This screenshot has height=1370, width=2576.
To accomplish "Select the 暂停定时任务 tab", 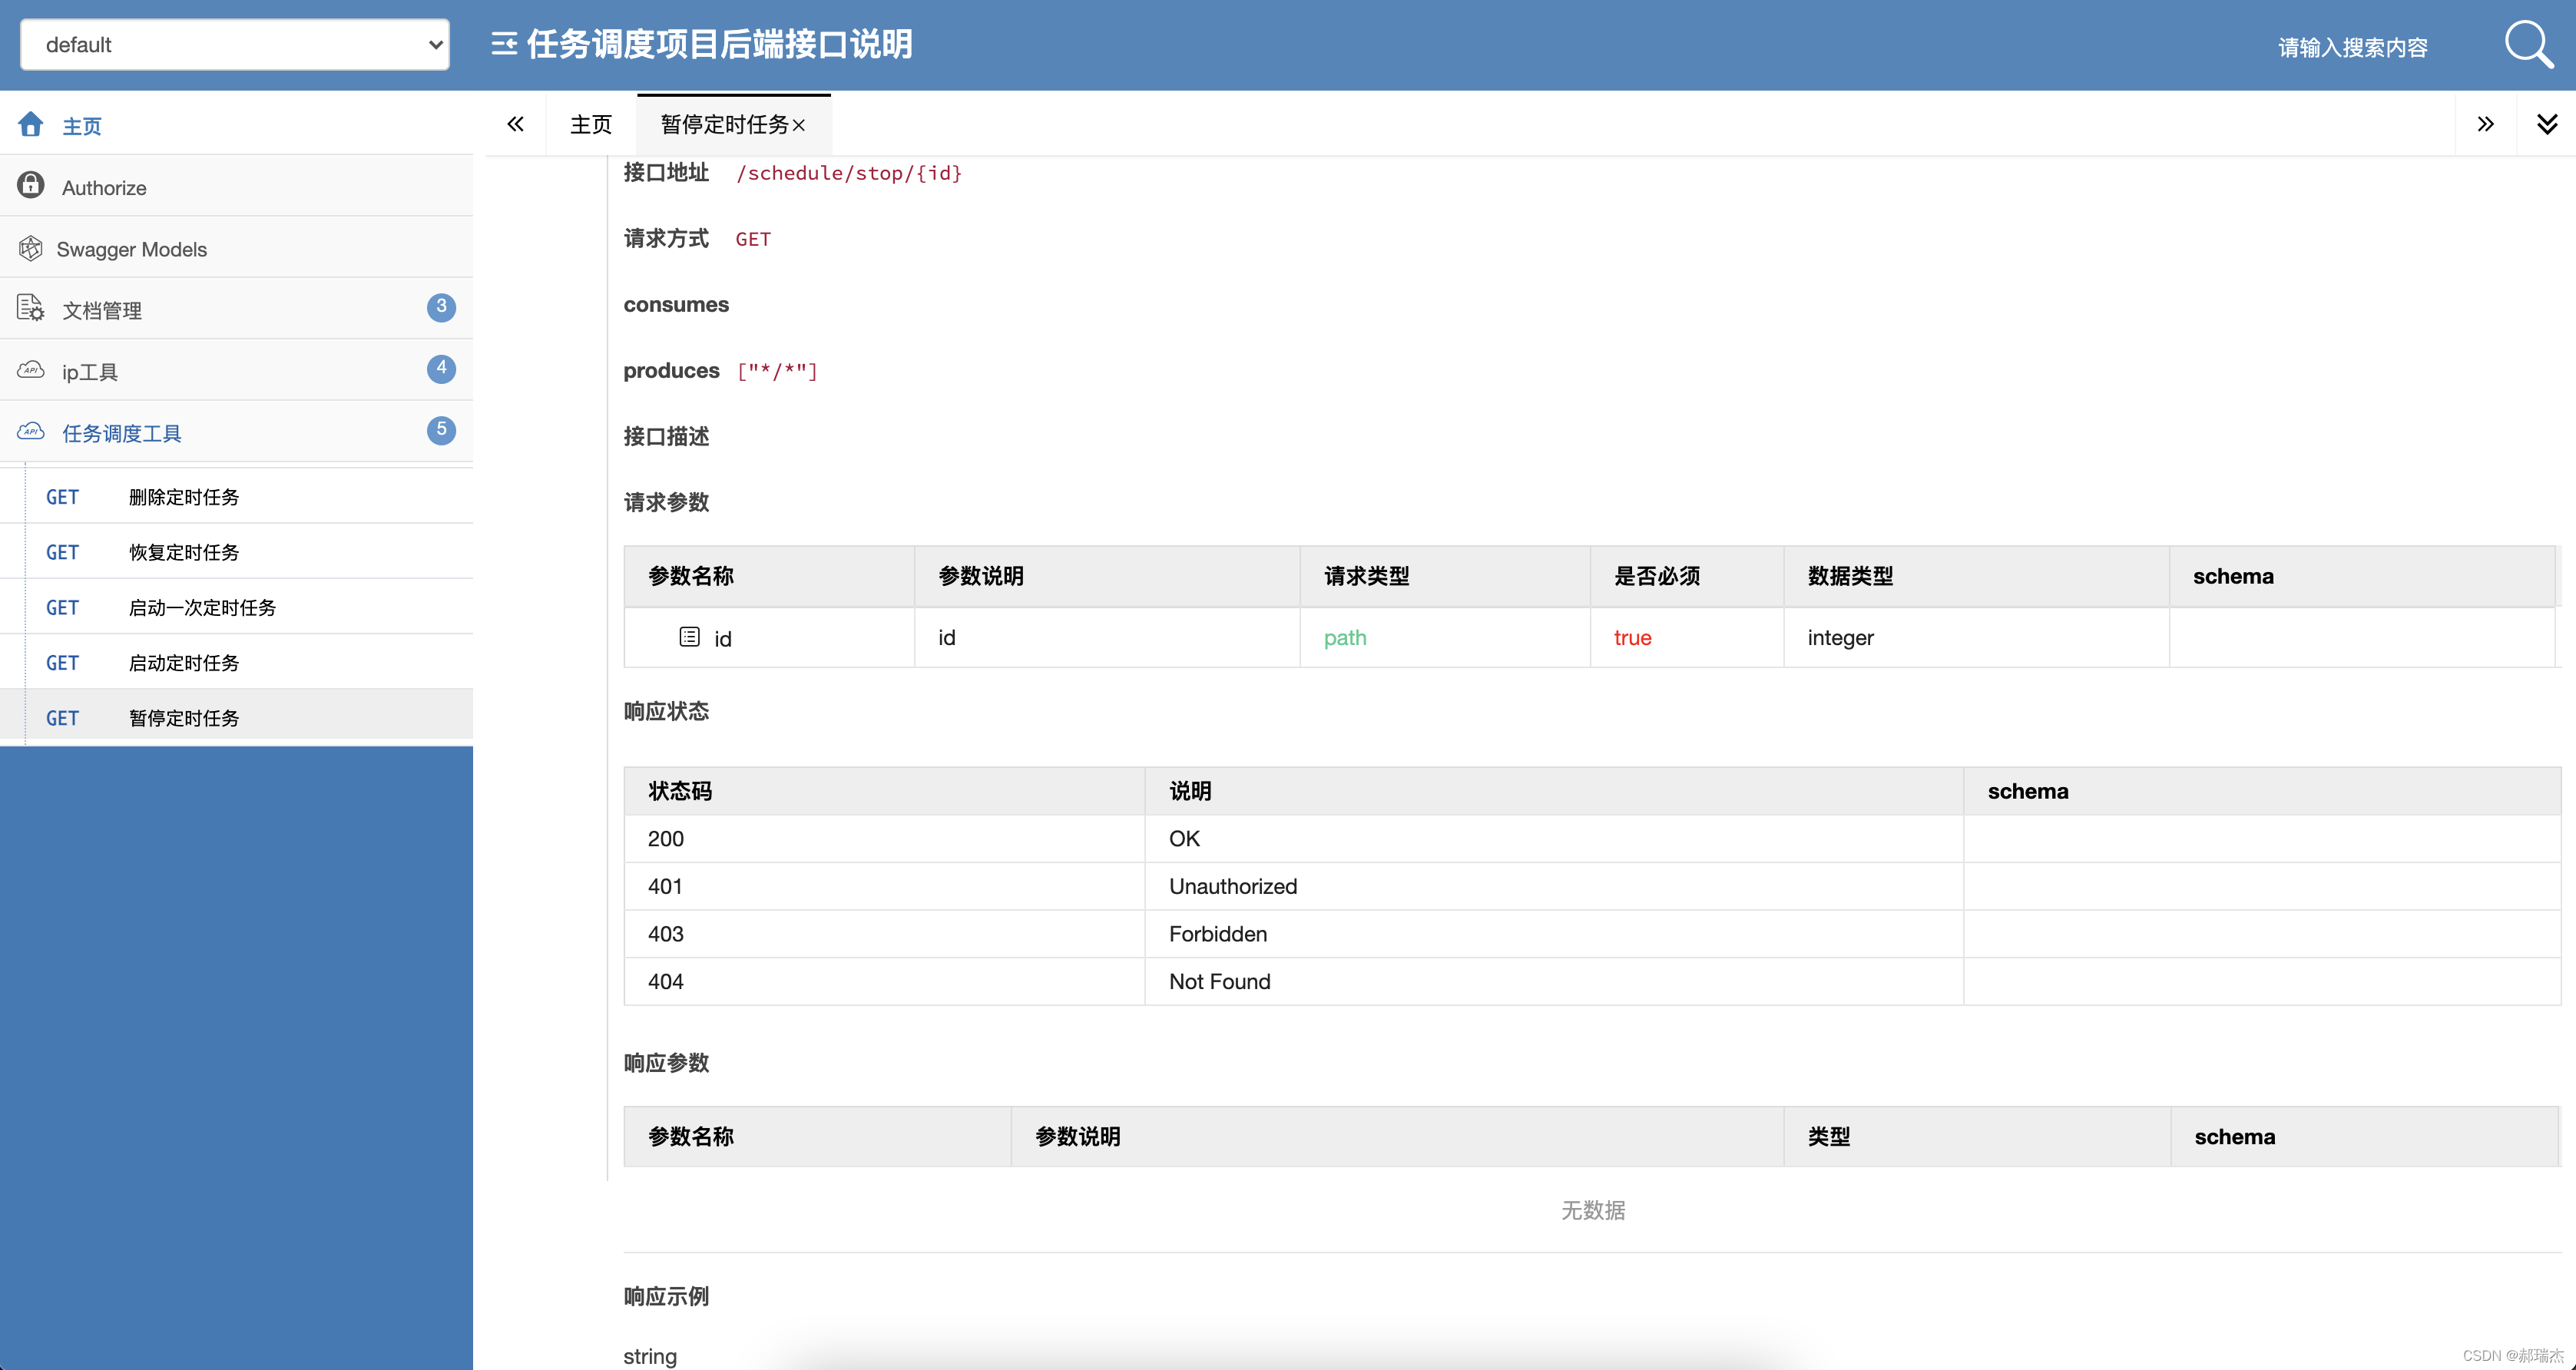I will click(724, 124).
